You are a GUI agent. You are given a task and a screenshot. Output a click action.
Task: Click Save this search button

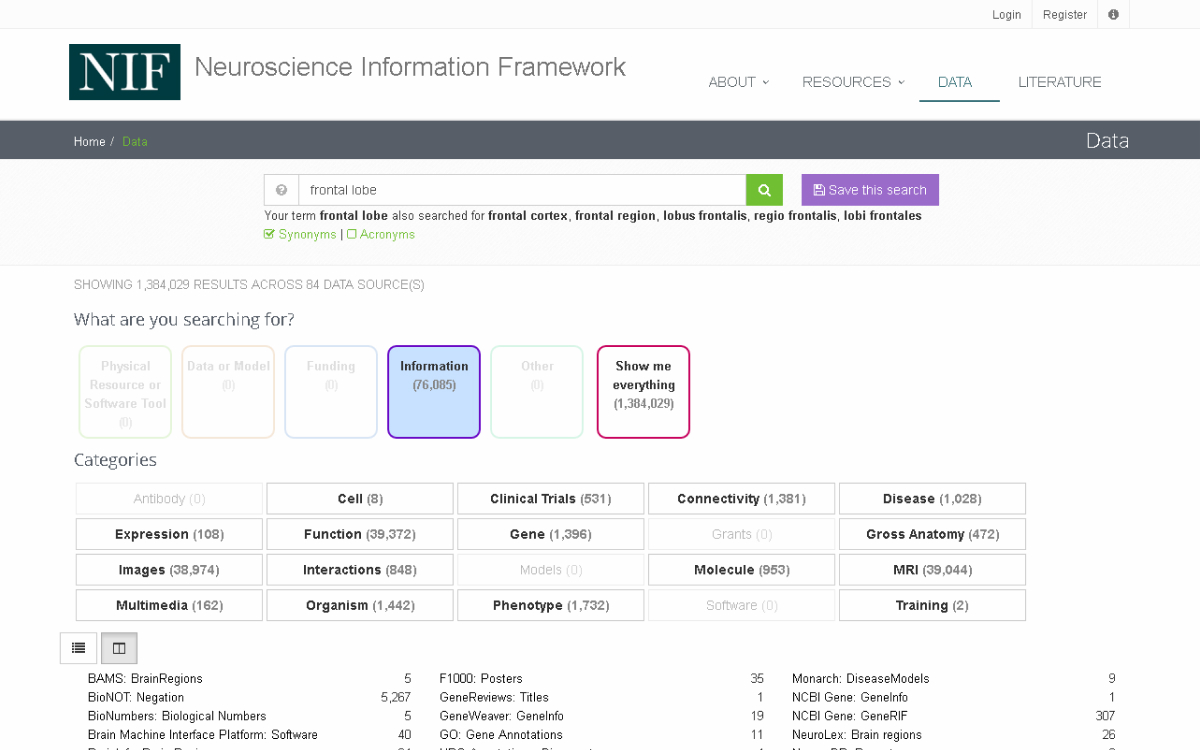pyautogui.click(x=870, y=190)
